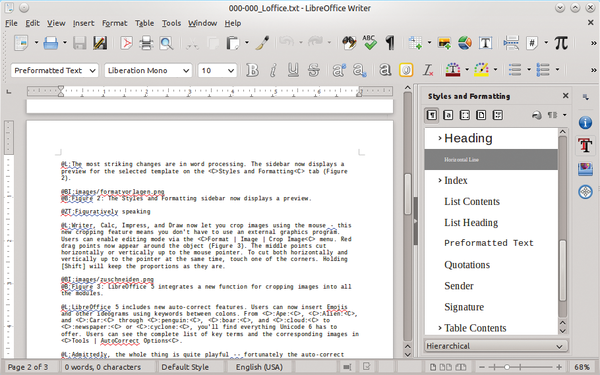Toggle strikethrough formatting
Image resolution: width=600 pixels, height=375 pixels.
314,70
